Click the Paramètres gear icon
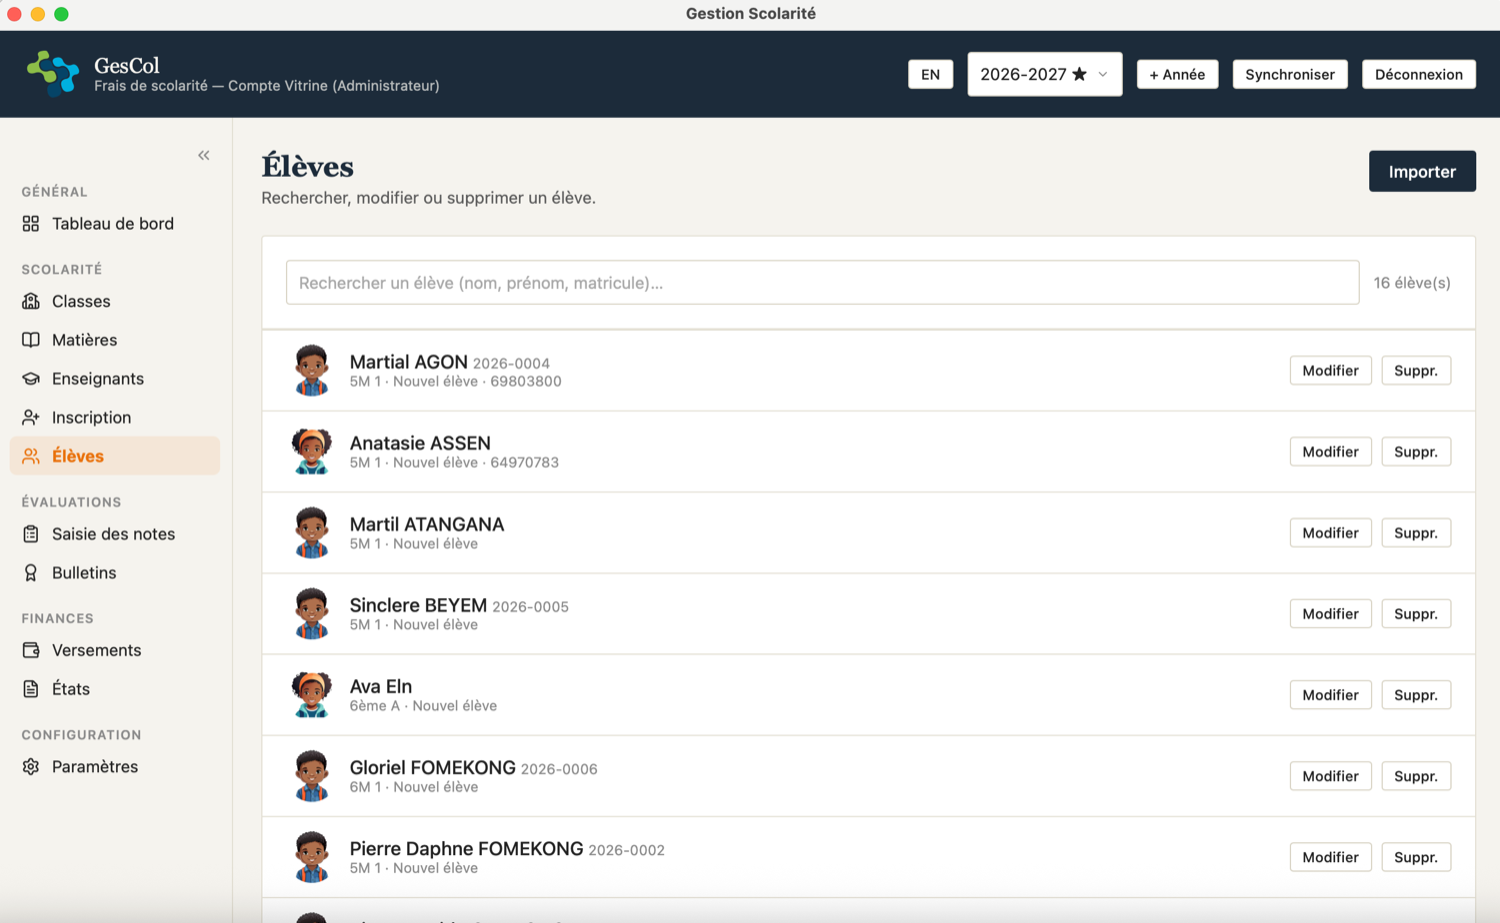This screenshot has height=923, width=1500. [31, 767]
